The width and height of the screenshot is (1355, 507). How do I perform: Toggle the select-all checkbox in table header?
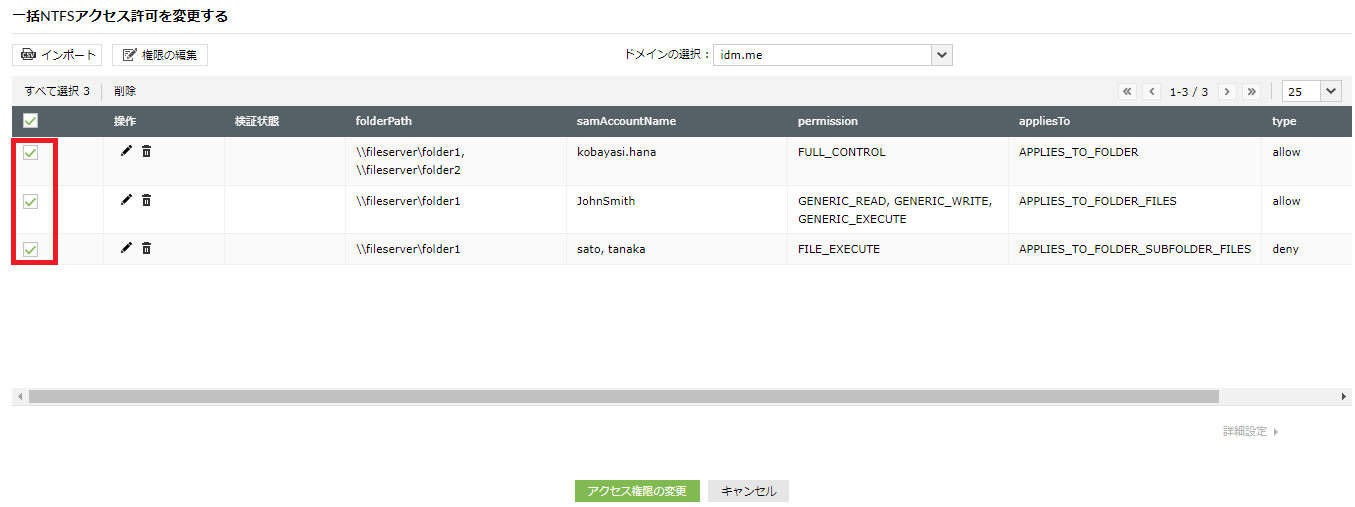point(30,121)
